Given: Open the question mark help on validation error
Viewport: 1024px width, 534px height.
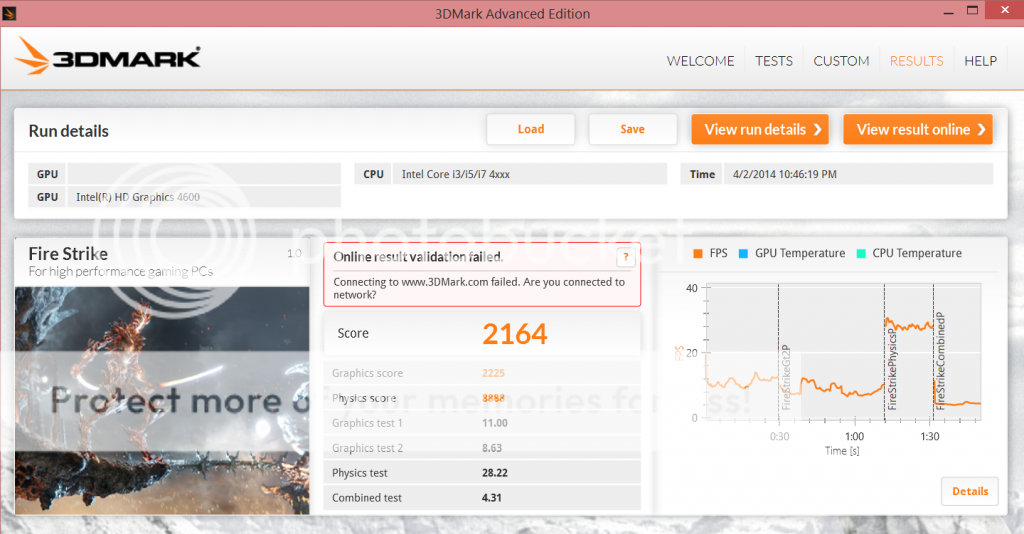Looking at the screenshot, I should (x=625, y=257).
